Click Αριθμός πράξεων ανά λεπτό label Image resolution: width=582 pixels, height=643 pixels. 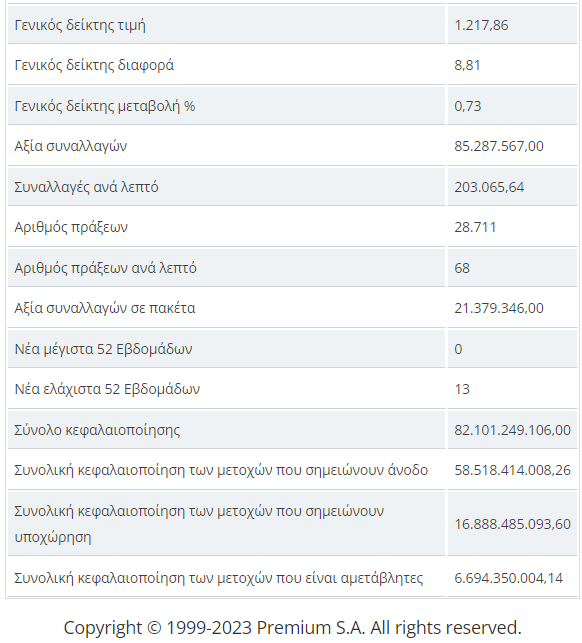(x=105, y=268)
